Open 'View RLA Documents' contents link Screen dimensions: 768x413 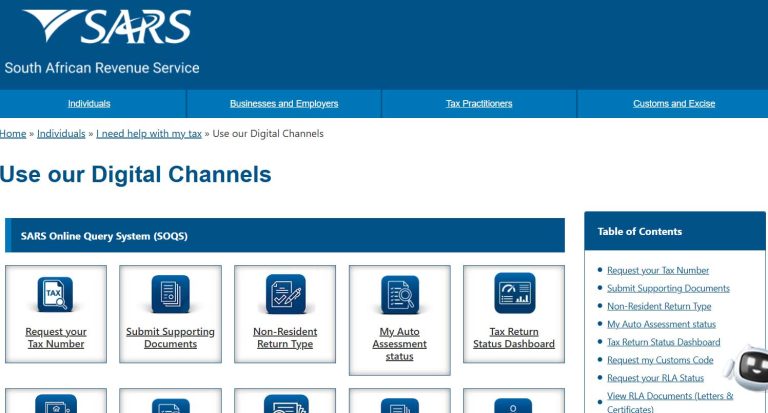pos(664,396)
